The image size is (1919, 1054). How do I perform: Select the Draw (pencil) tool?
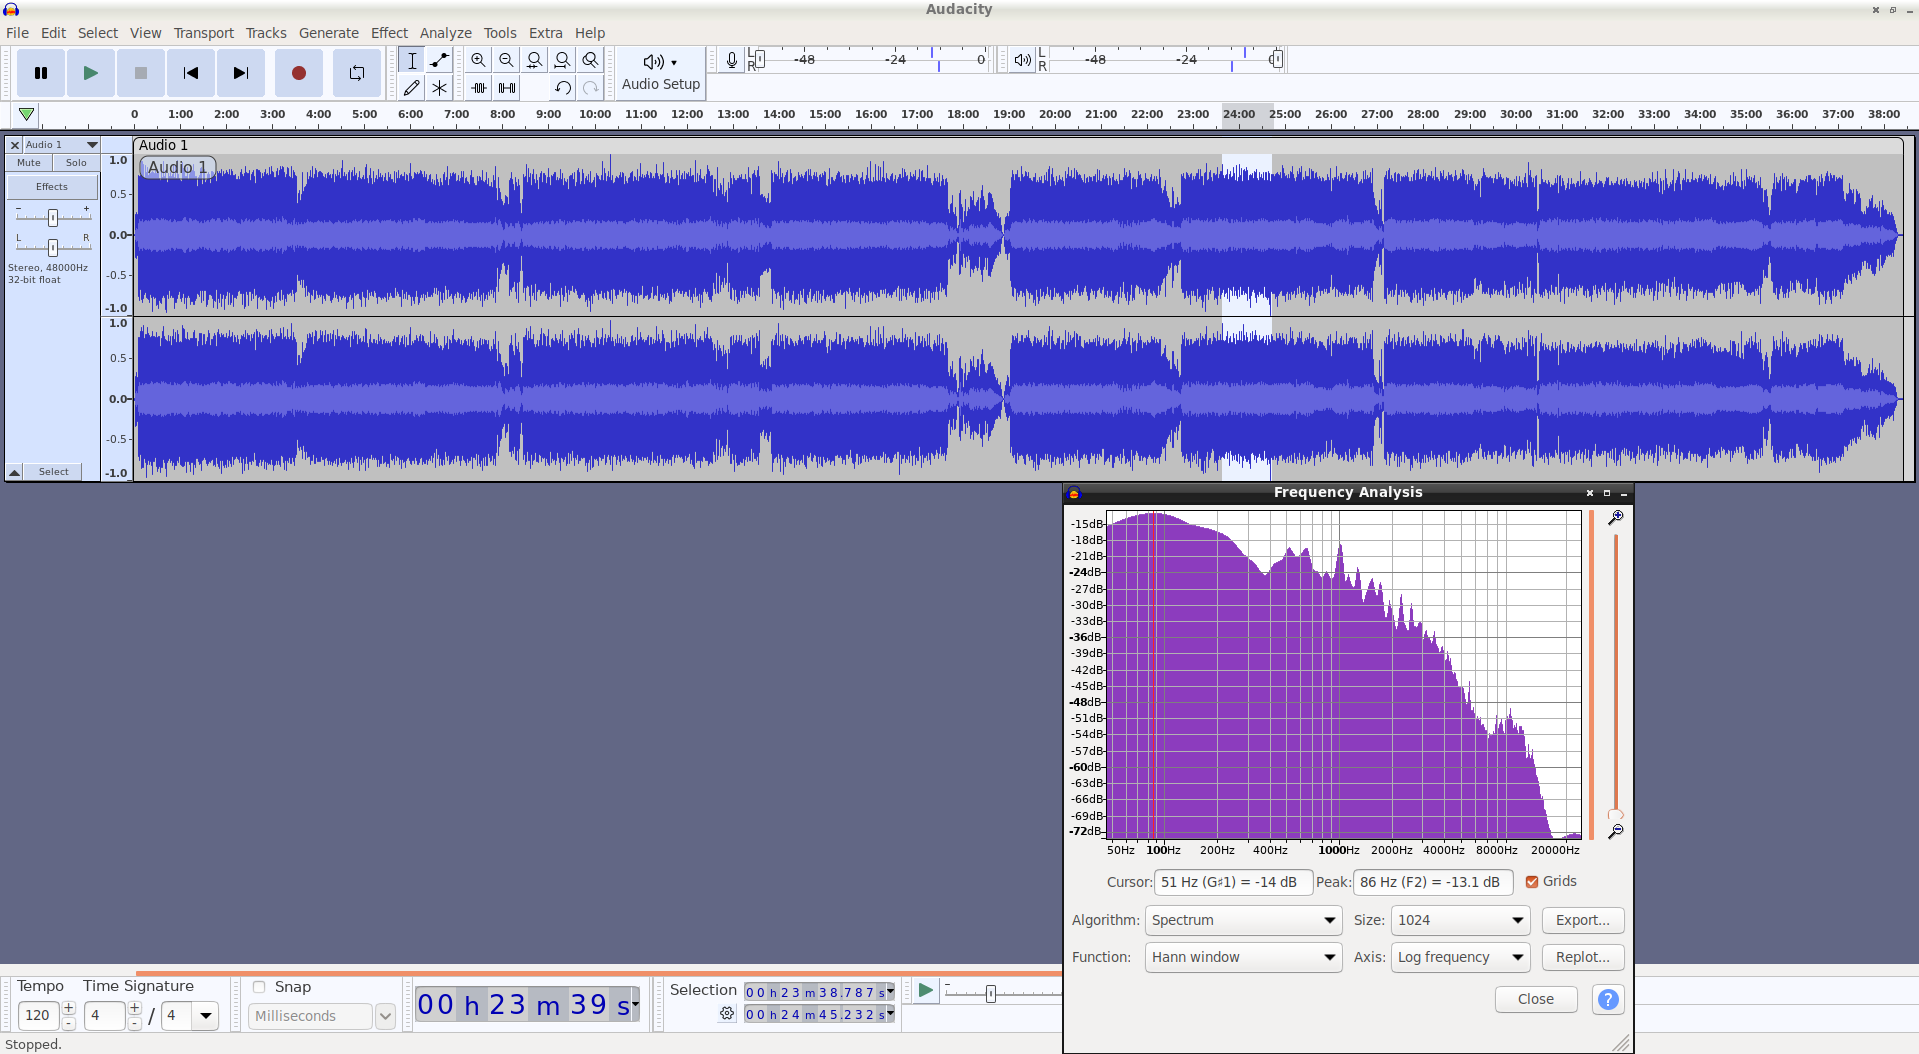tap(411, 88)
